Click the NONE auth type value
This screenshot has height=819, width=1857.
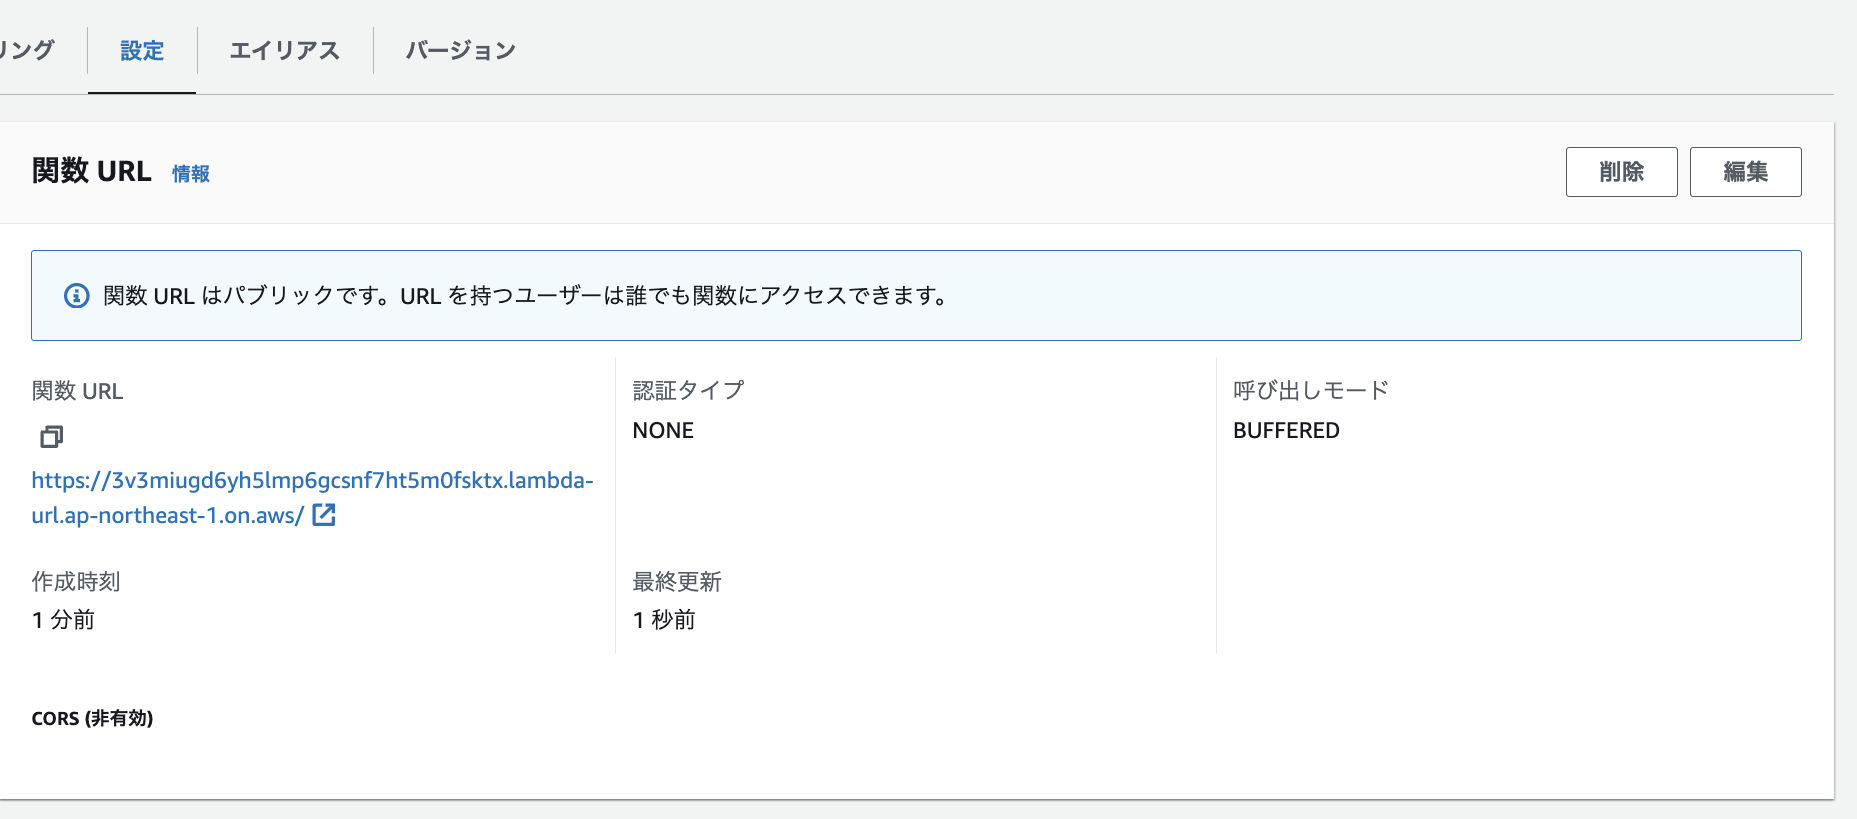point(663,430)
